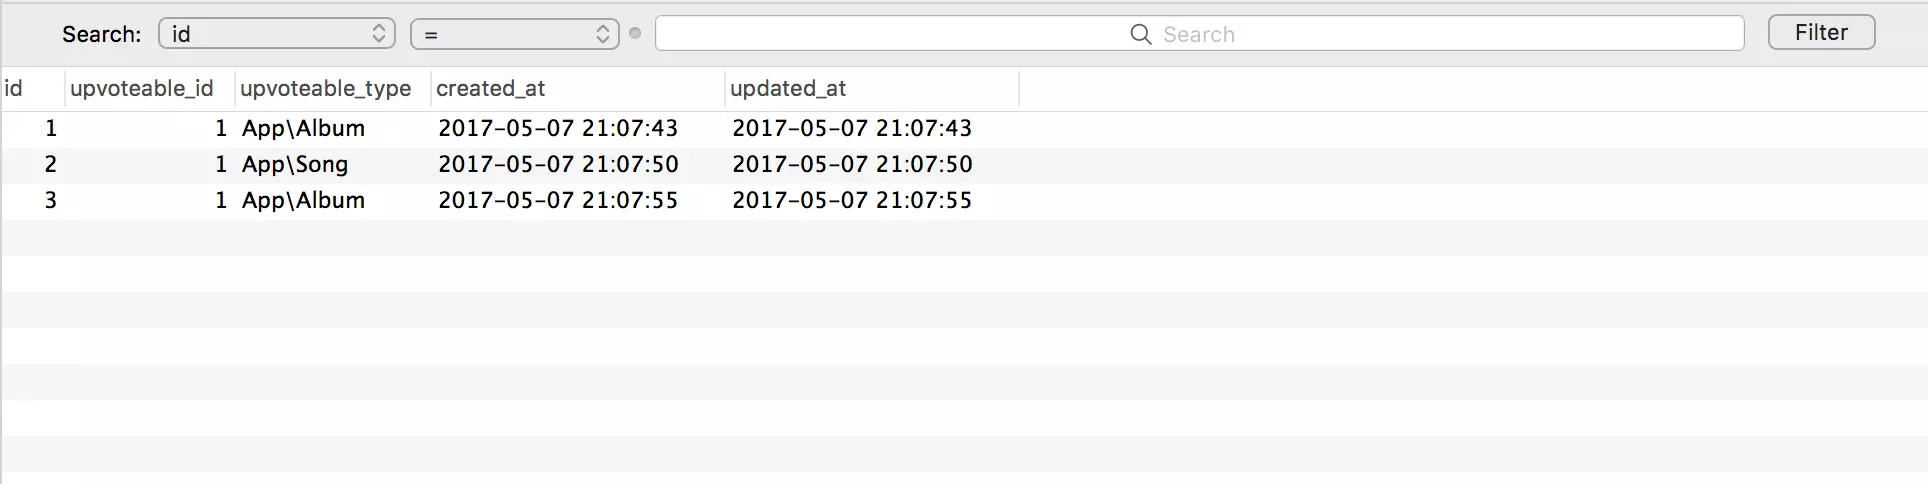Sort by created_at column header
Image resolution: width=1928 pixels, height=484 pixels.
pos(577,88)
